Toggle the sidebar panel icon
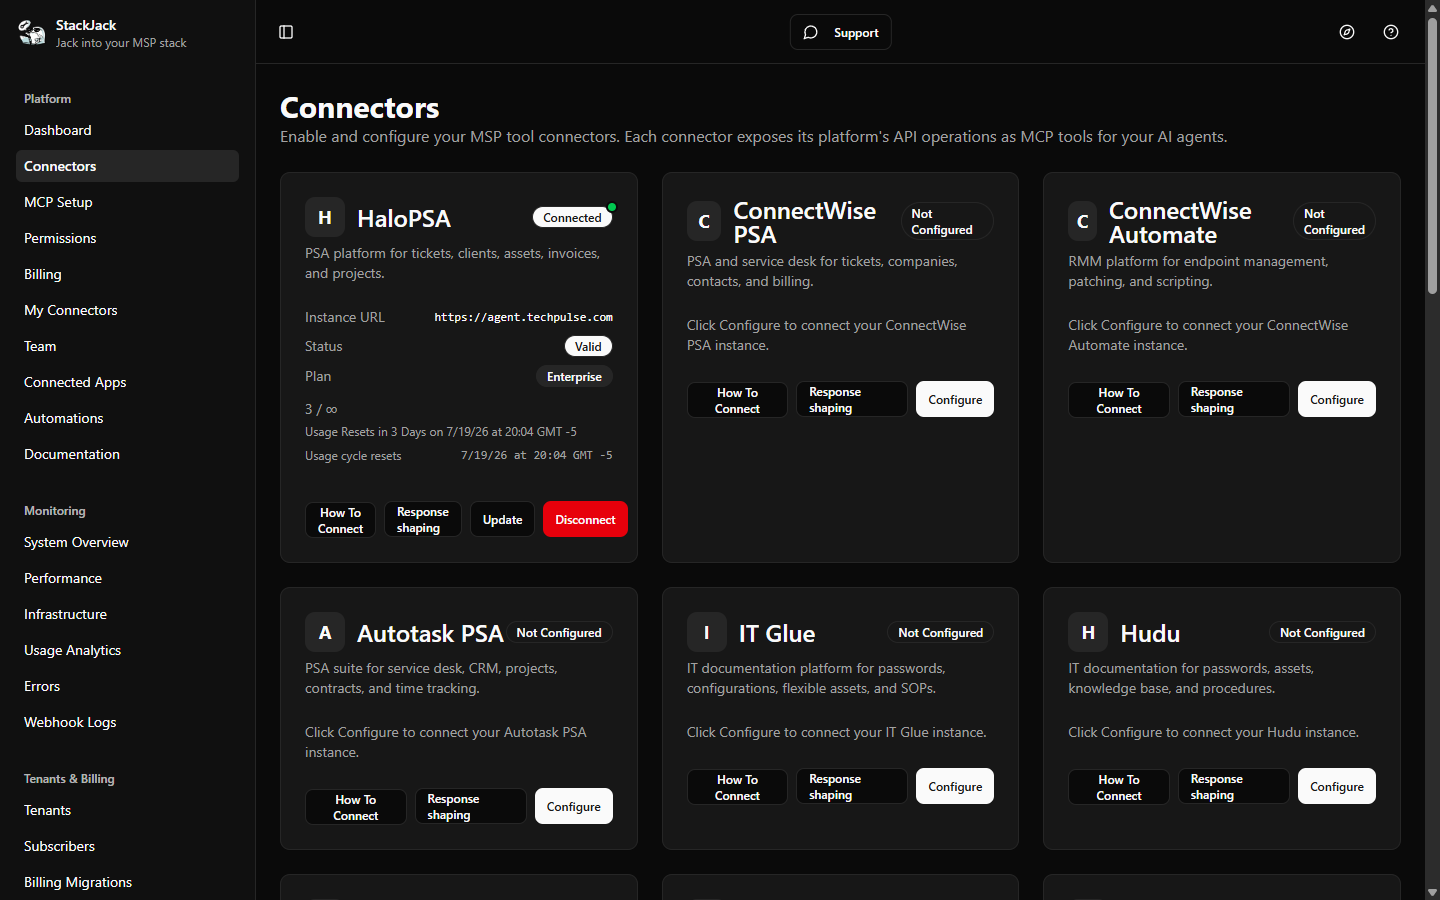Screen dimensions: 1440x900 pos(286,32)
